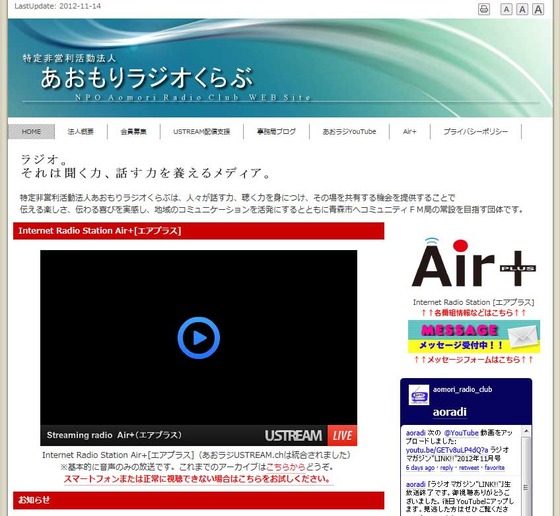Open the Air+ PLUS logo image
Screen dimensions: 560x516
[474, 263]
